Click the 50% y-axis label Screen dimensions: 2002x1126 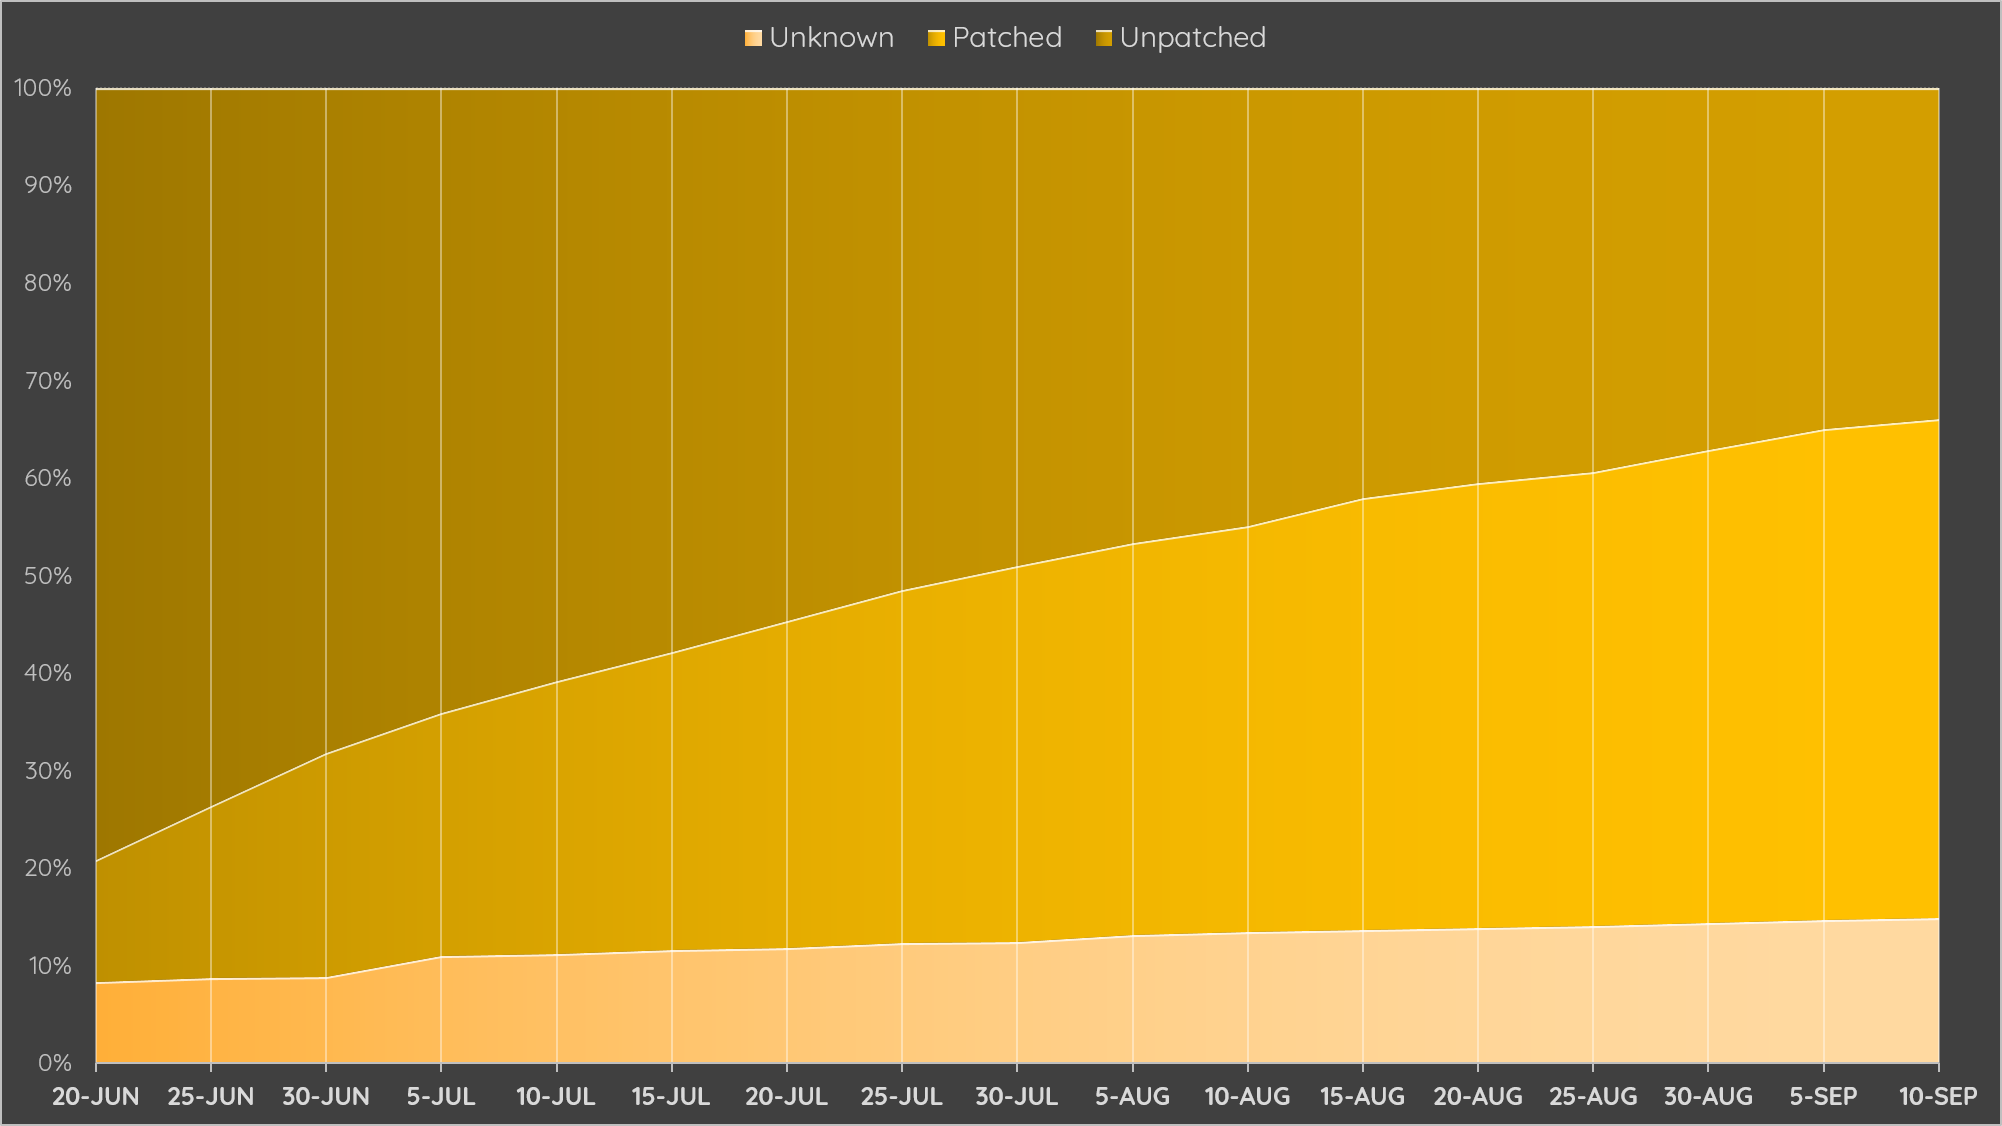[x=48, y=576]
